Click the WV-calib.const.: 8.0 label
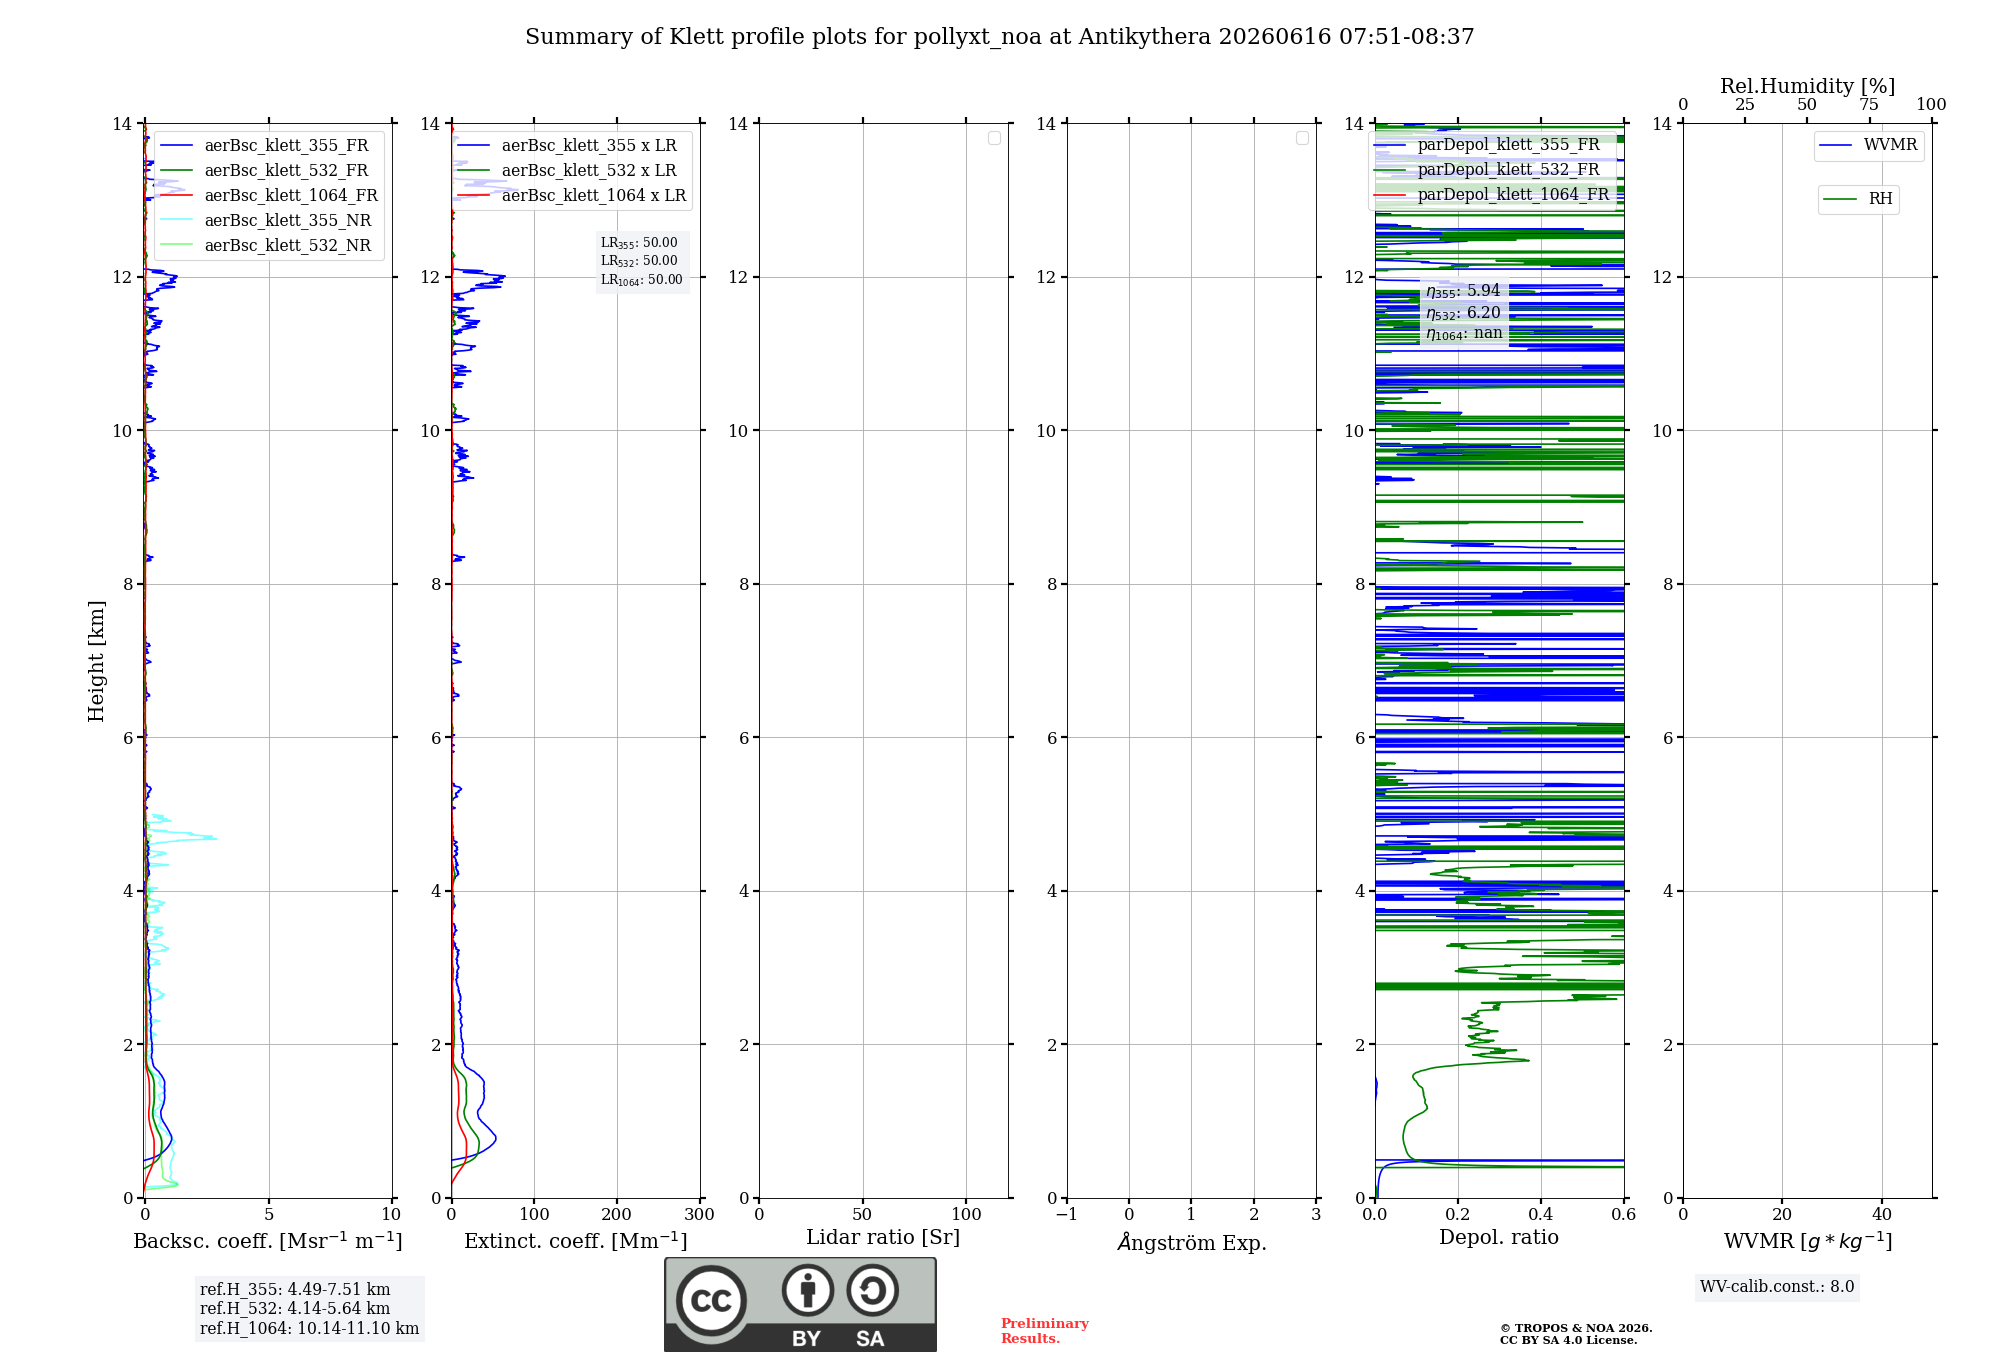2000x1360 pixels. pos(1777,1287)
